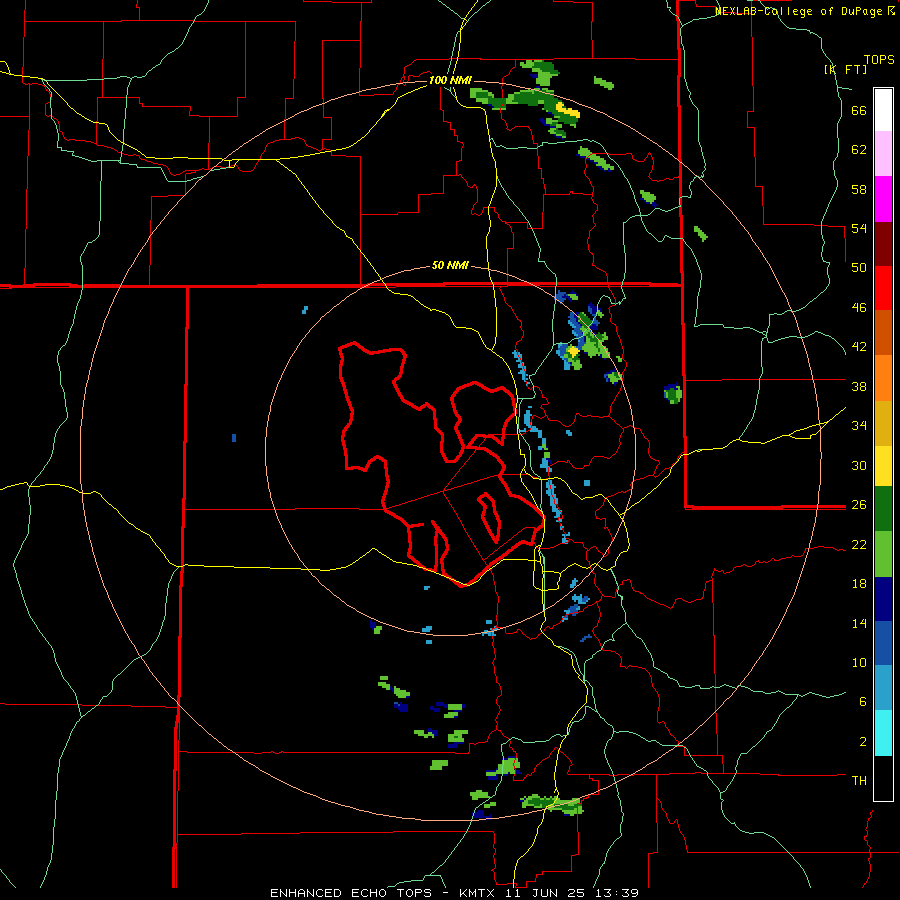Click the legend value '38'
This screenshot has width=900, height=900.
coord(859,386)
